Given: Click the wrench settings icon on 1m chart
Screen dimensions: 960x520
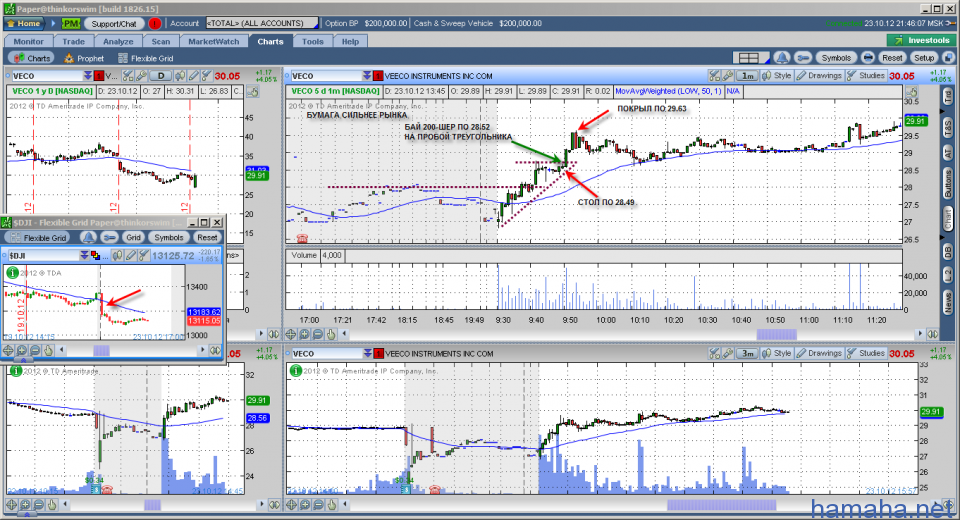Looking at the screenshot, I should coord(727,76).
